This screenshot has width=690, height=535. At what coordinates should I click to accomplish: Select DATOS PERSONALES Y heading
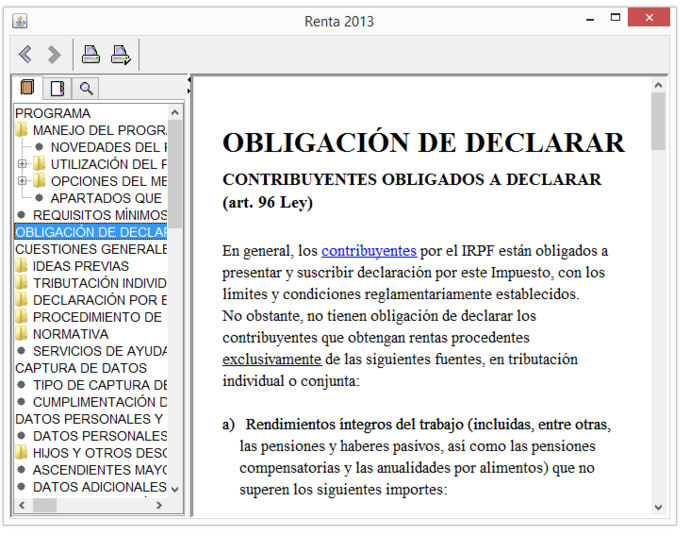[89, 419]
